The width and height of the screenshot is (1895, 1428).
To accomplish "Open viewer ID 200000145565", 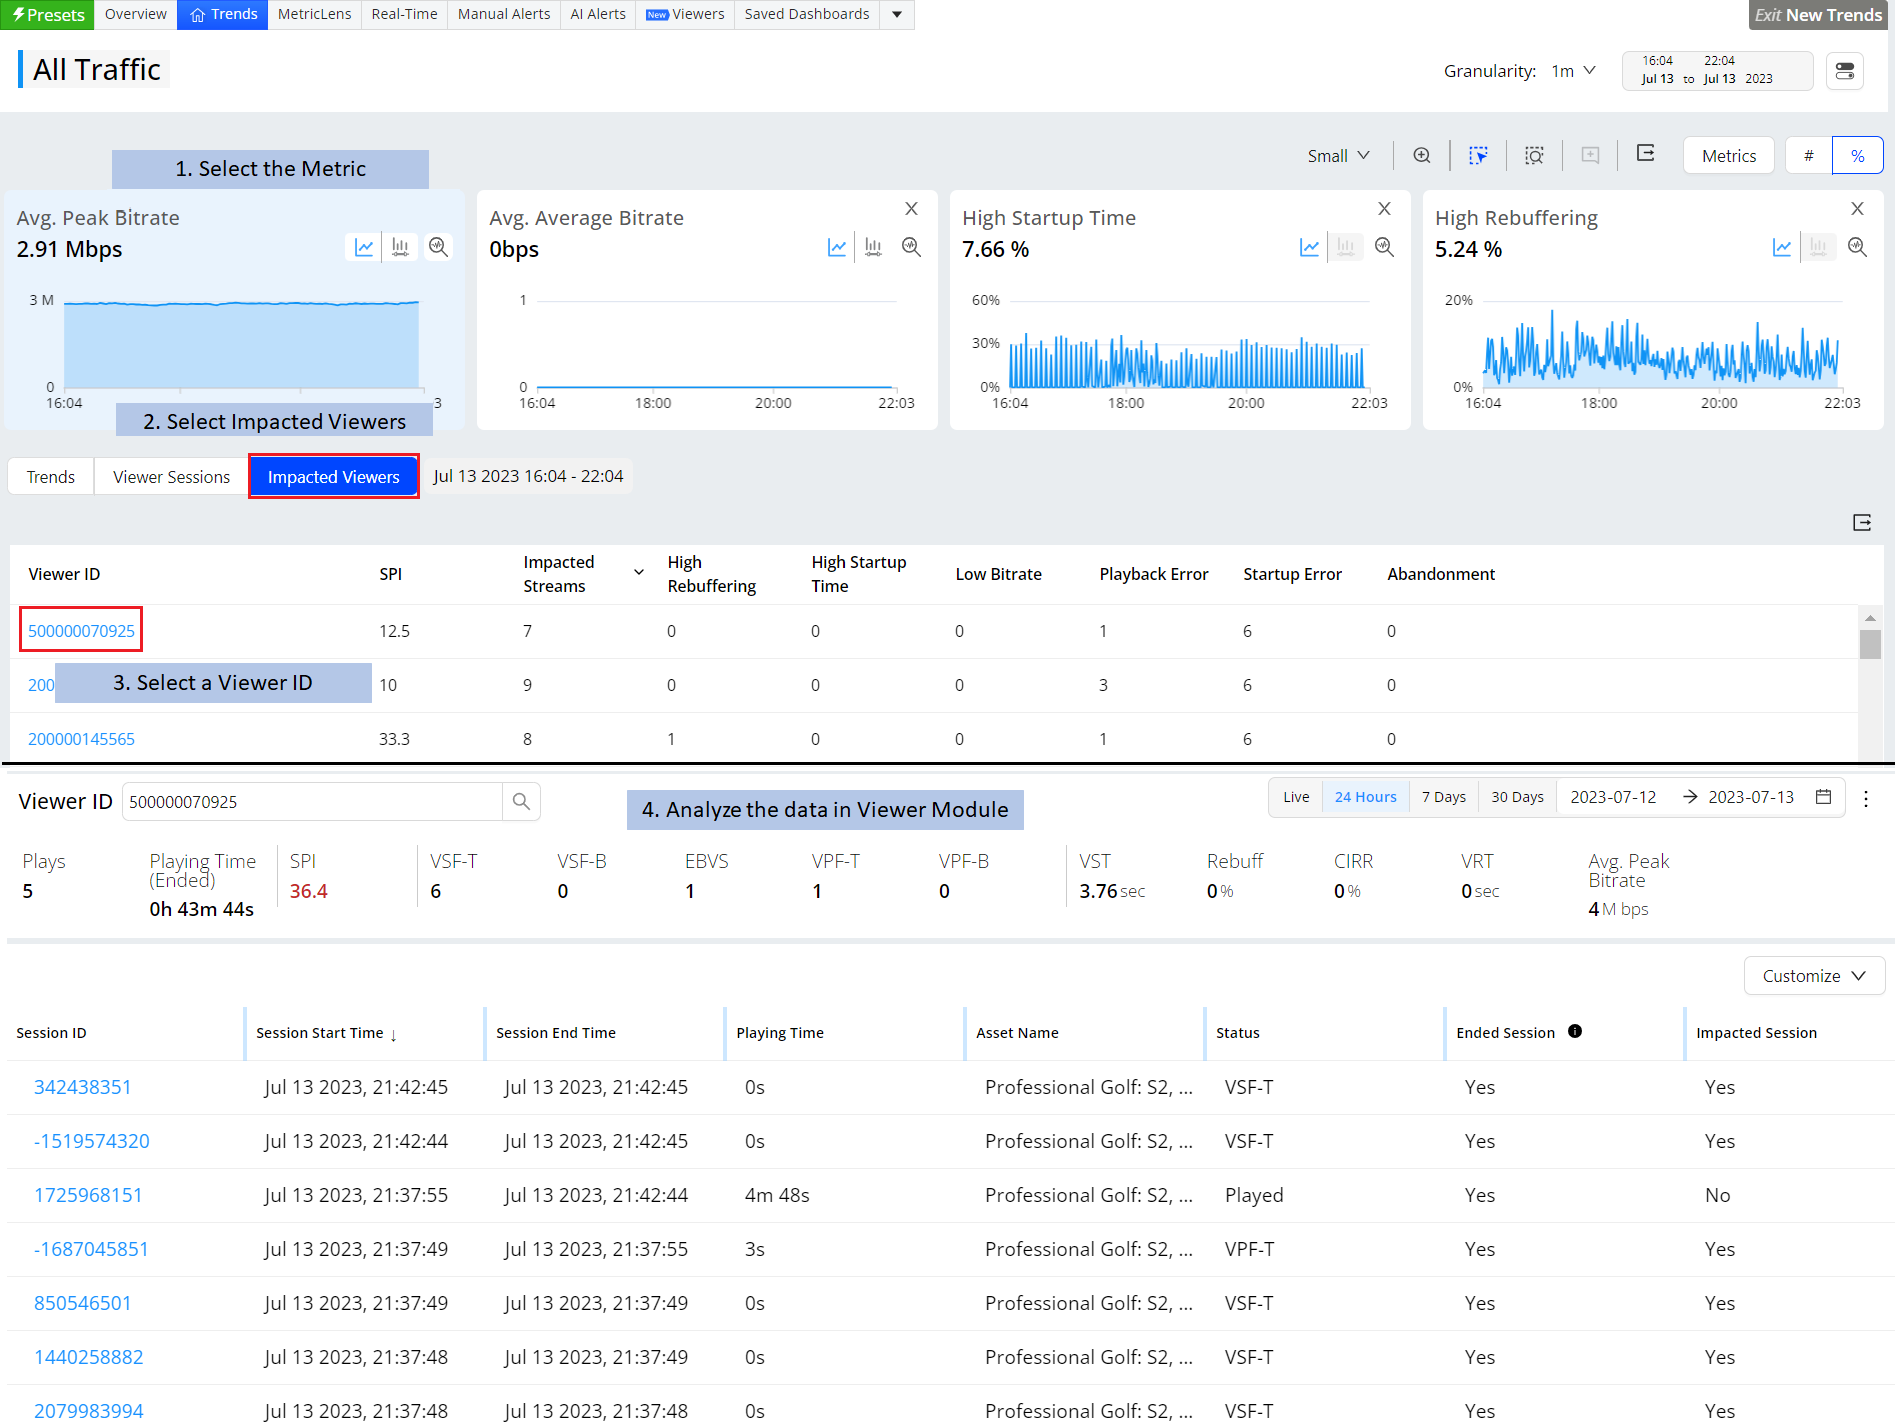I will pos(81,739).
